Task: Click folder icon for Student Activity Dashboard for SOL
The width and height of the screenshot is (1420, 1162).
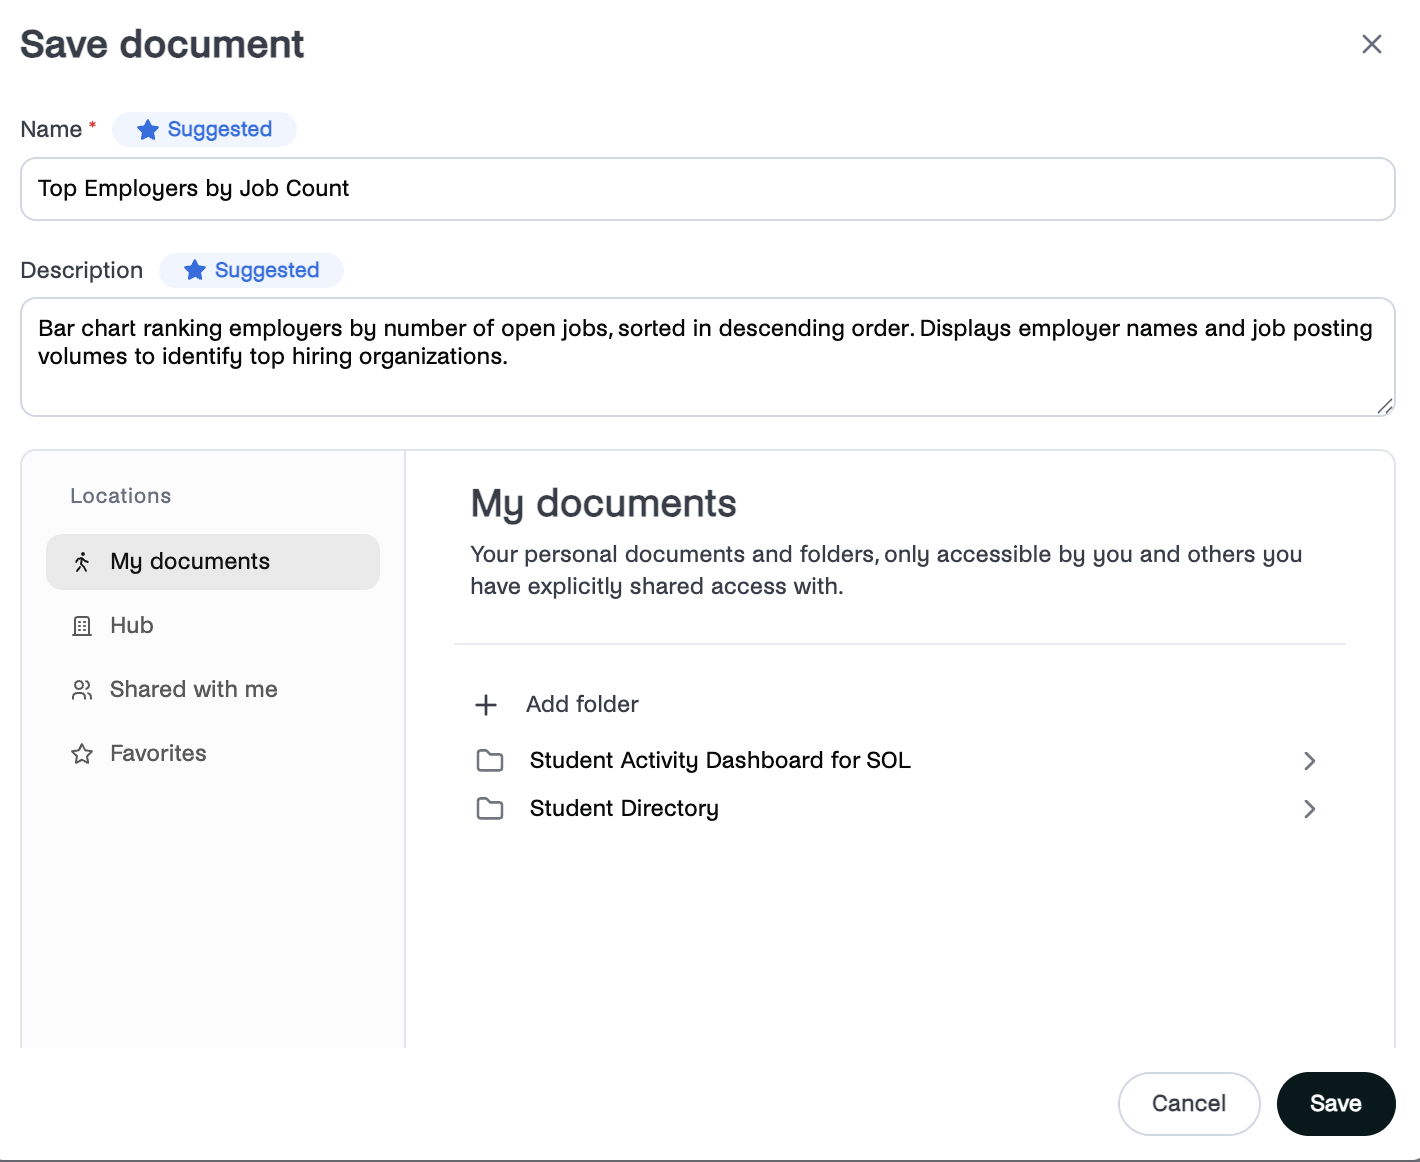Action: point(490,761)
